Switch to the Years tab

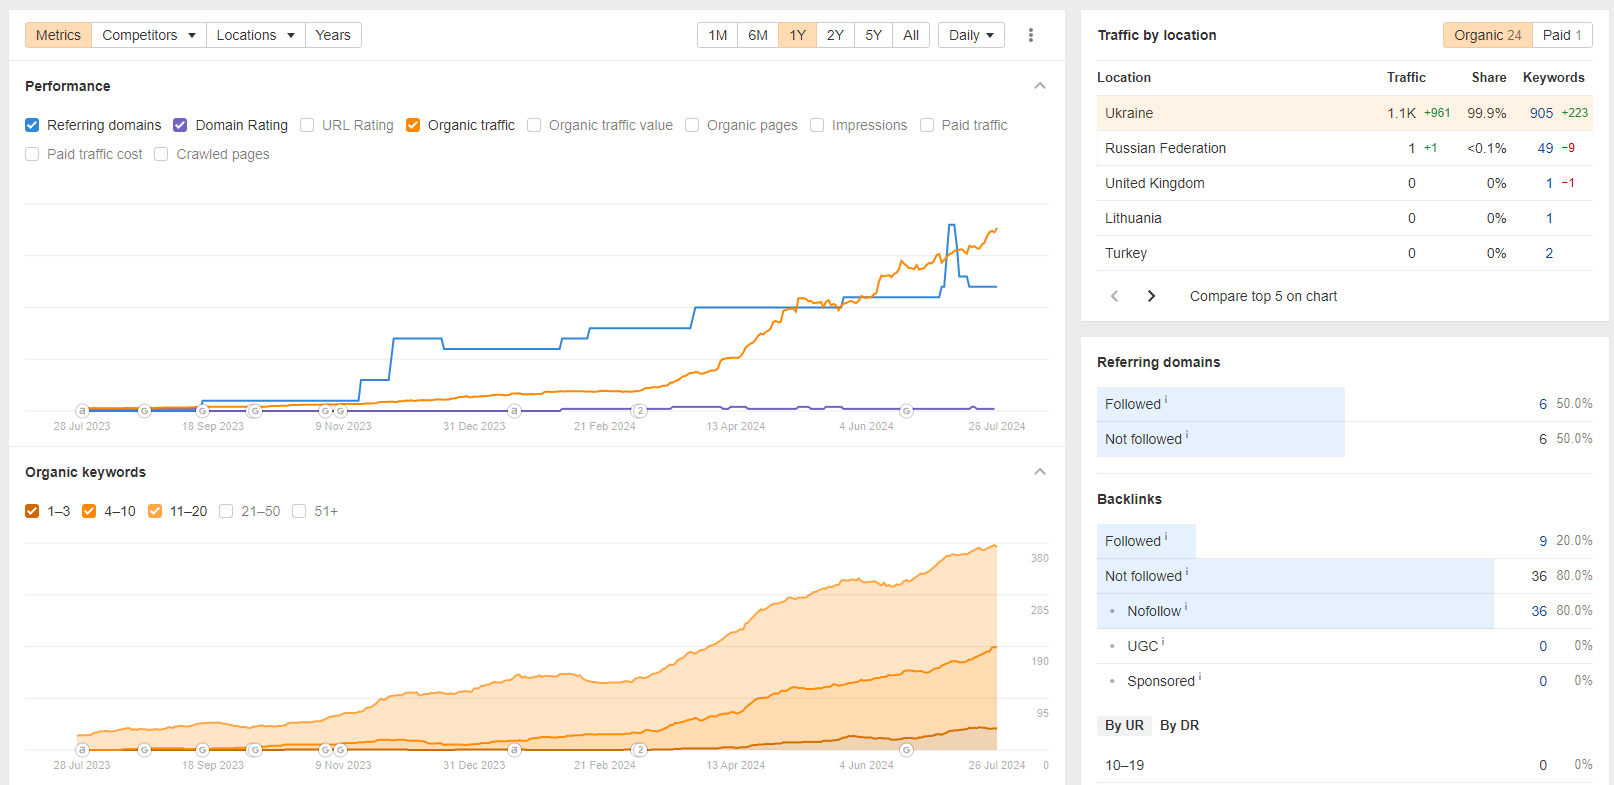point(333,35)
